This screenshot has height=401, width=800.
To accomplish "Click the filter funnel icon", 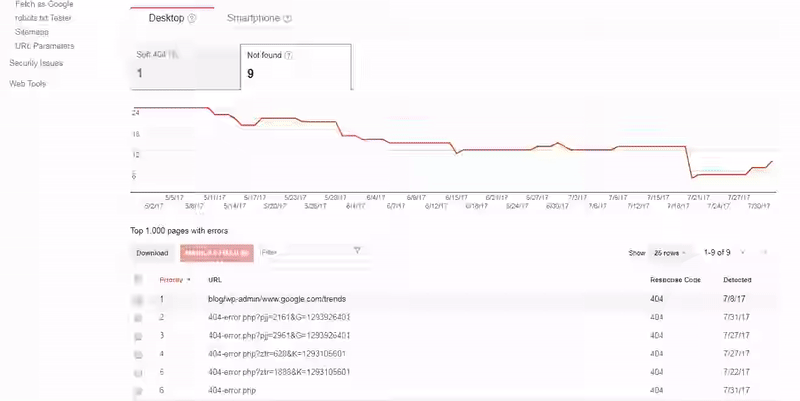I will [x=357, y=252].
